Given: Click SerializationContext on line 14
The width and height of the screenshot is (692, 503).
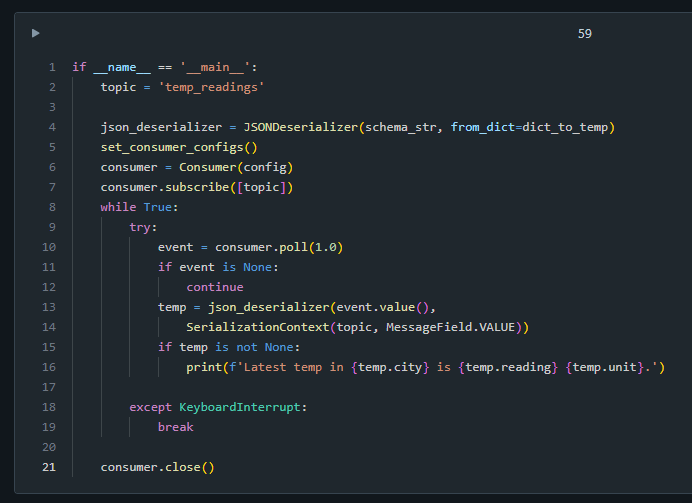Looking at the screenshot, I should (258, 327).
